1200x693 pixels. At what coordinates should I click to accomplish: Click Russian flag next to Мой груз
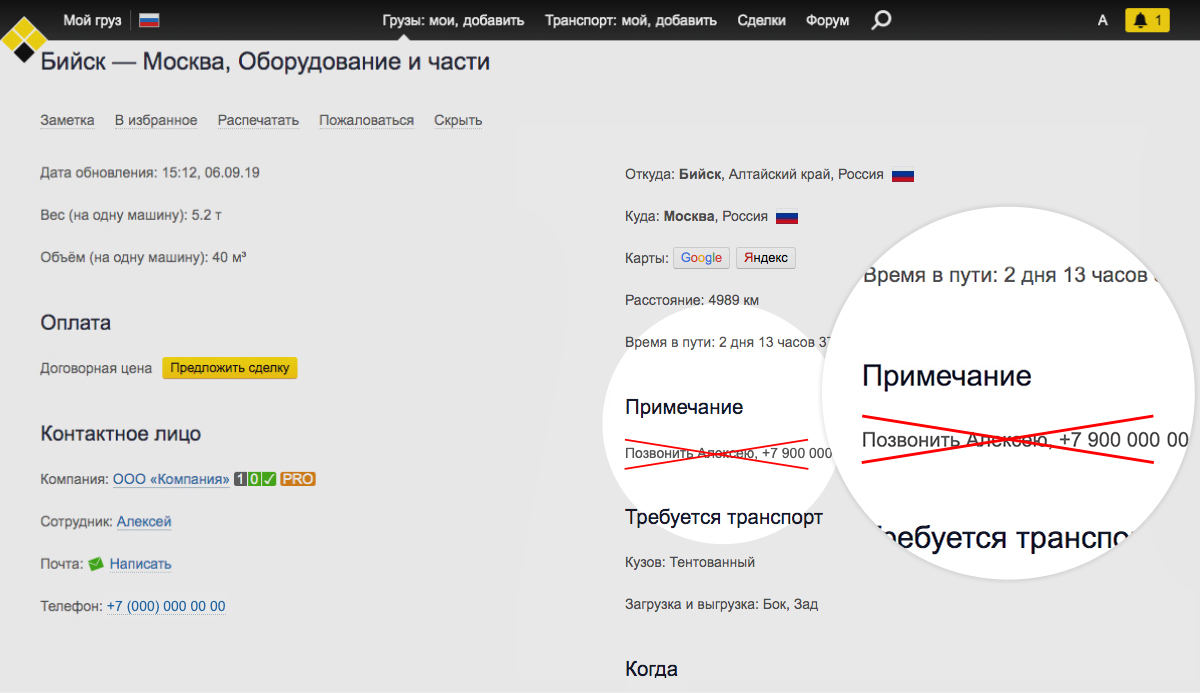point(149,20)
